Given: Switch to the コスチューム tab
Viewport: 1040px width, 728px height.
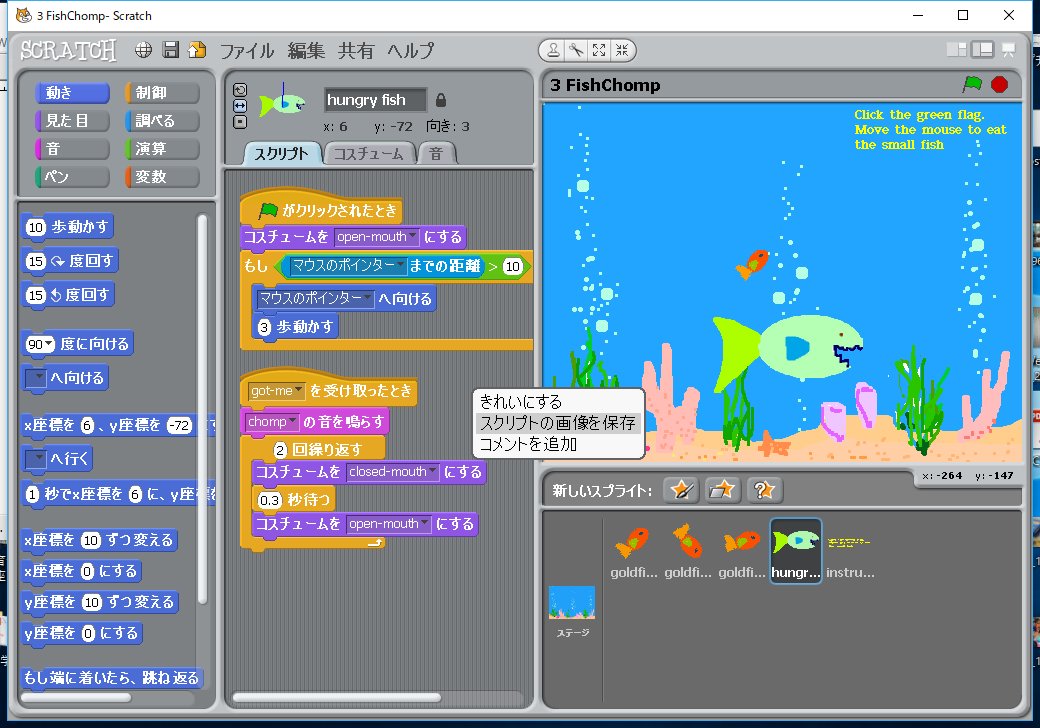Looking at the screenshot, I should (x=369, y=154).
